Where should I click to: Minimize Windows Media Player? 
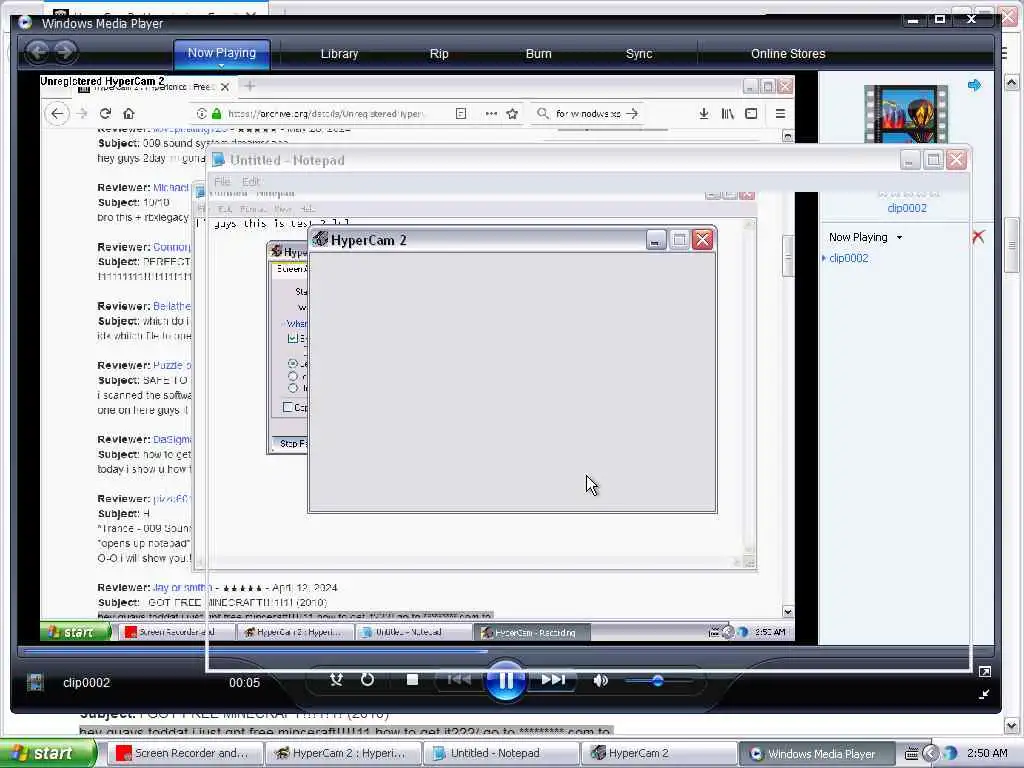913,21
